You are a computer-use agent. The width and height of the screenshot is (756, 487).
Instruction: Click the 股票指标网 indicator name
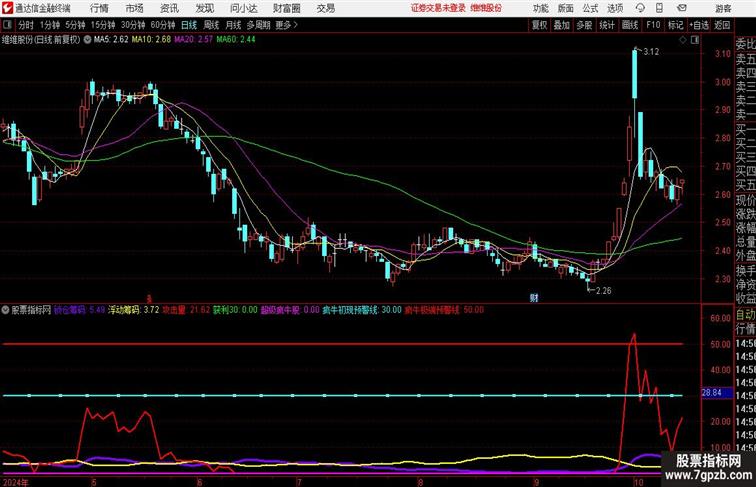click(x=31, y=310)
